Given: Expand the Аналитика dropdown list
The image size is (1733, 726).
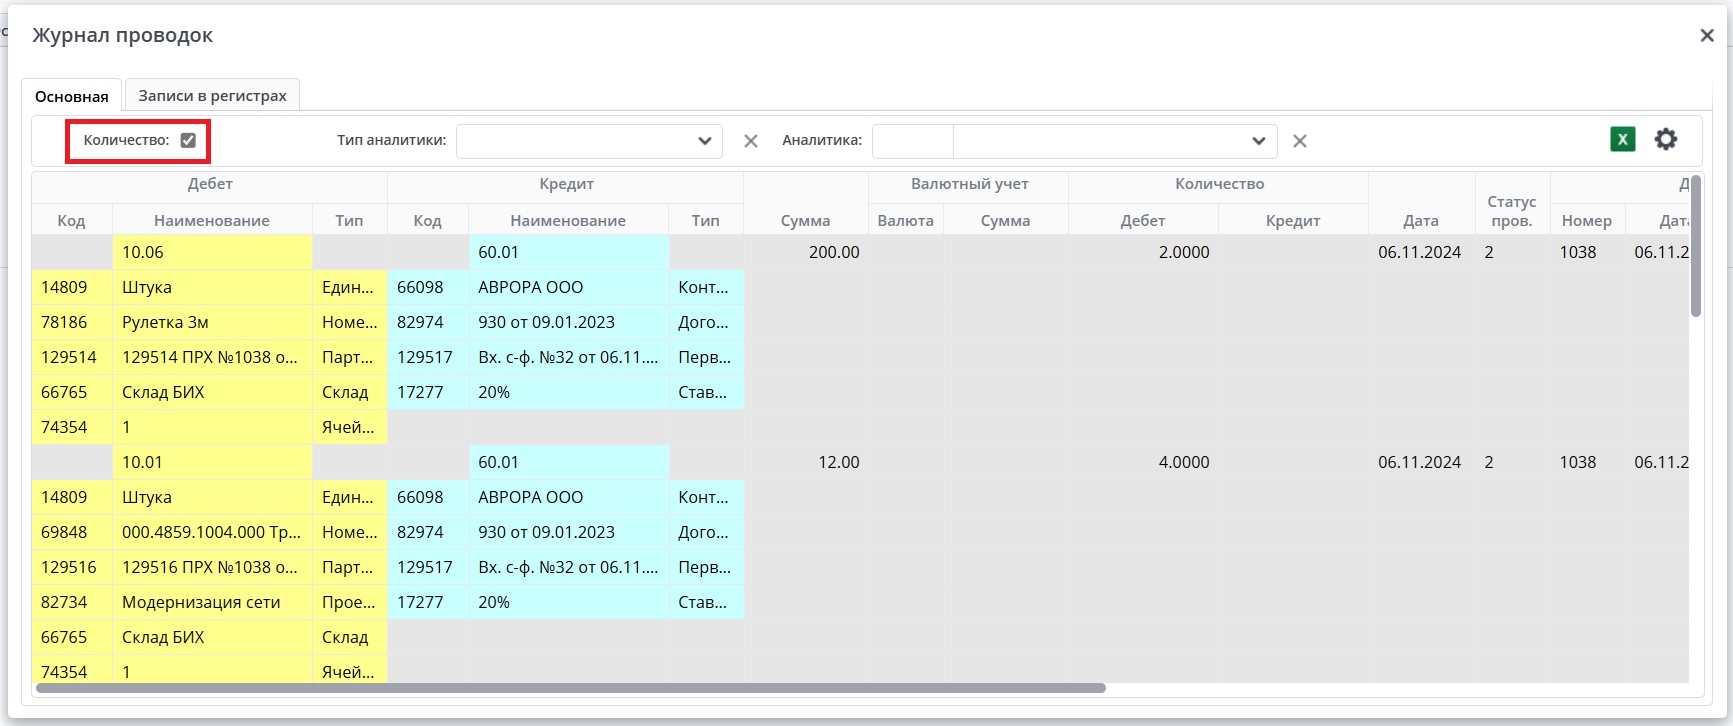Looking at the screenshot, I should 1258,141.
